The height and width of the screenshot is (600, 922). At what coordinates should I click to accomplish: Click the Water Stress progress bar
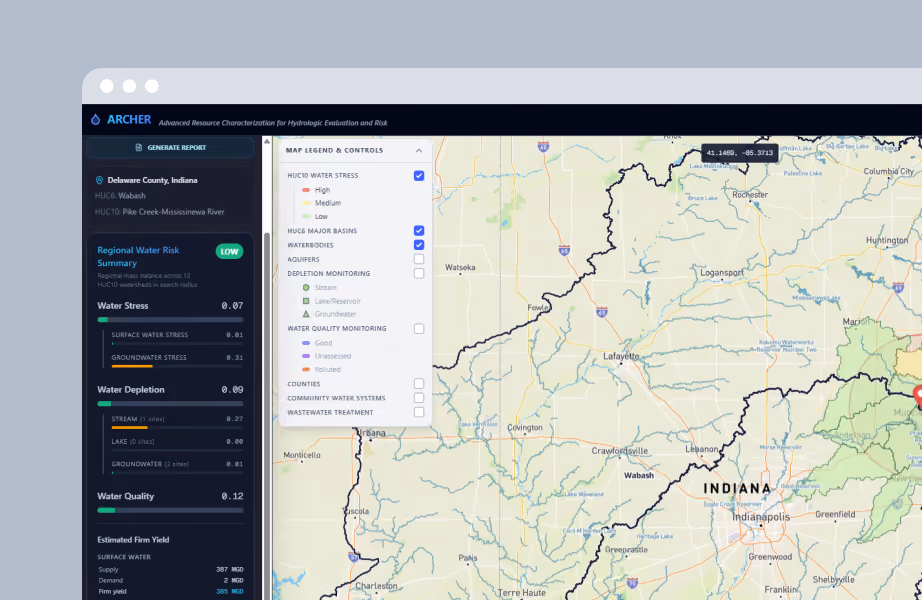(x=170, y=319)
